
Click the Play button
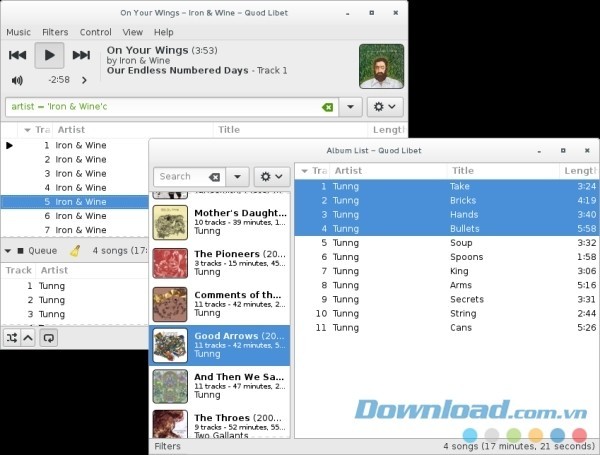pyautogui.click(x=49, y=55)
